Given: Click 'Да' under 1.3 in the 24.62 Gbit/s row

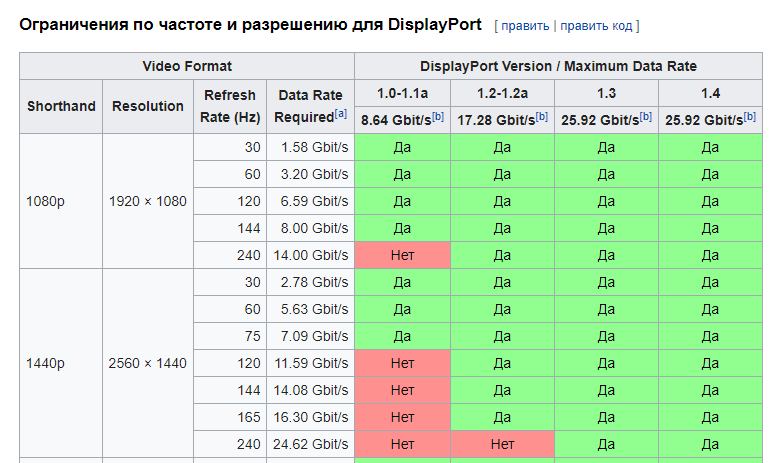Looking at the screenshot, I should click(606, 444).
